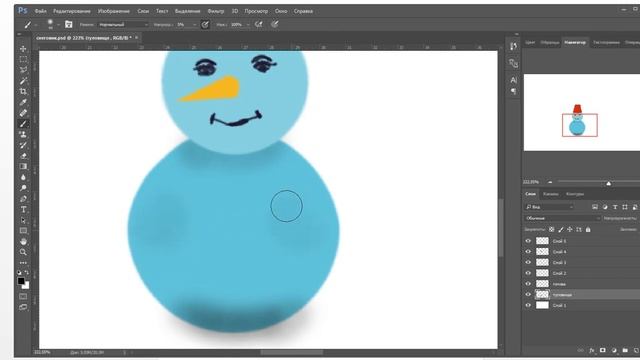Select the Zoom tool
Viewport: 640px width, 360px height.
pos(23,252)
